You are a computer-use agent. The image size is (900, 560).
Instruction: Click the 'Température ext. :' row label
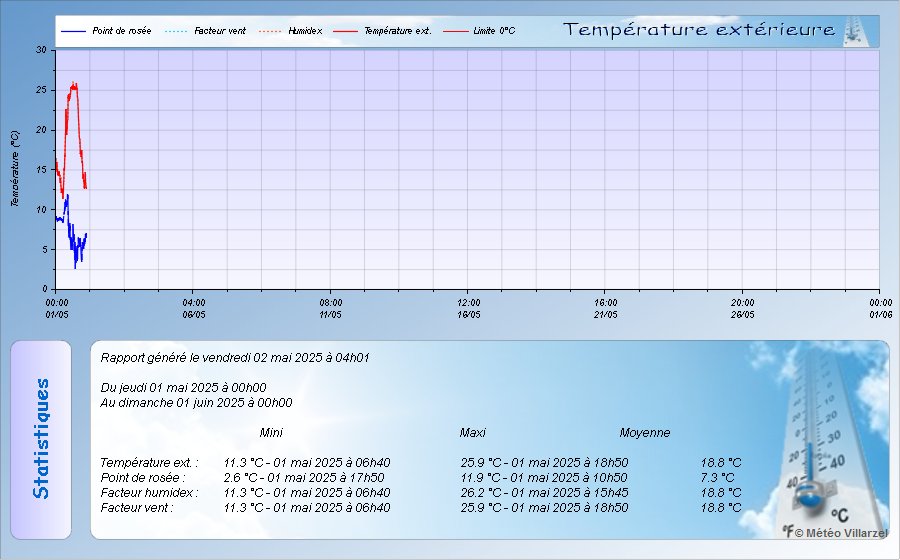[149, 462]
